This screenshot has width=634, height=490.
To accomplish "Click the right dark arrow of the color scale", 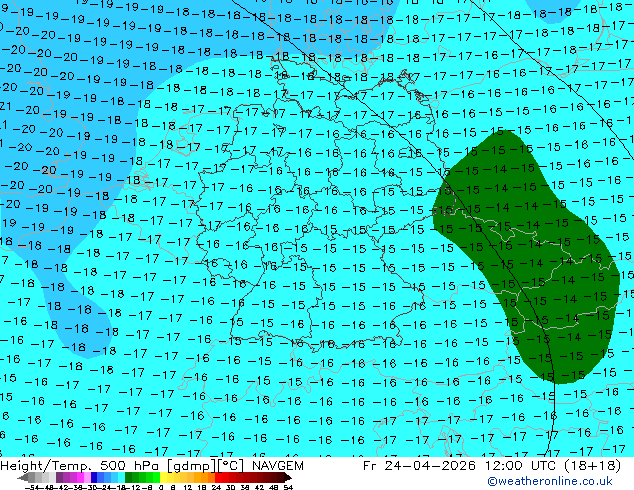I will point(287,478).
